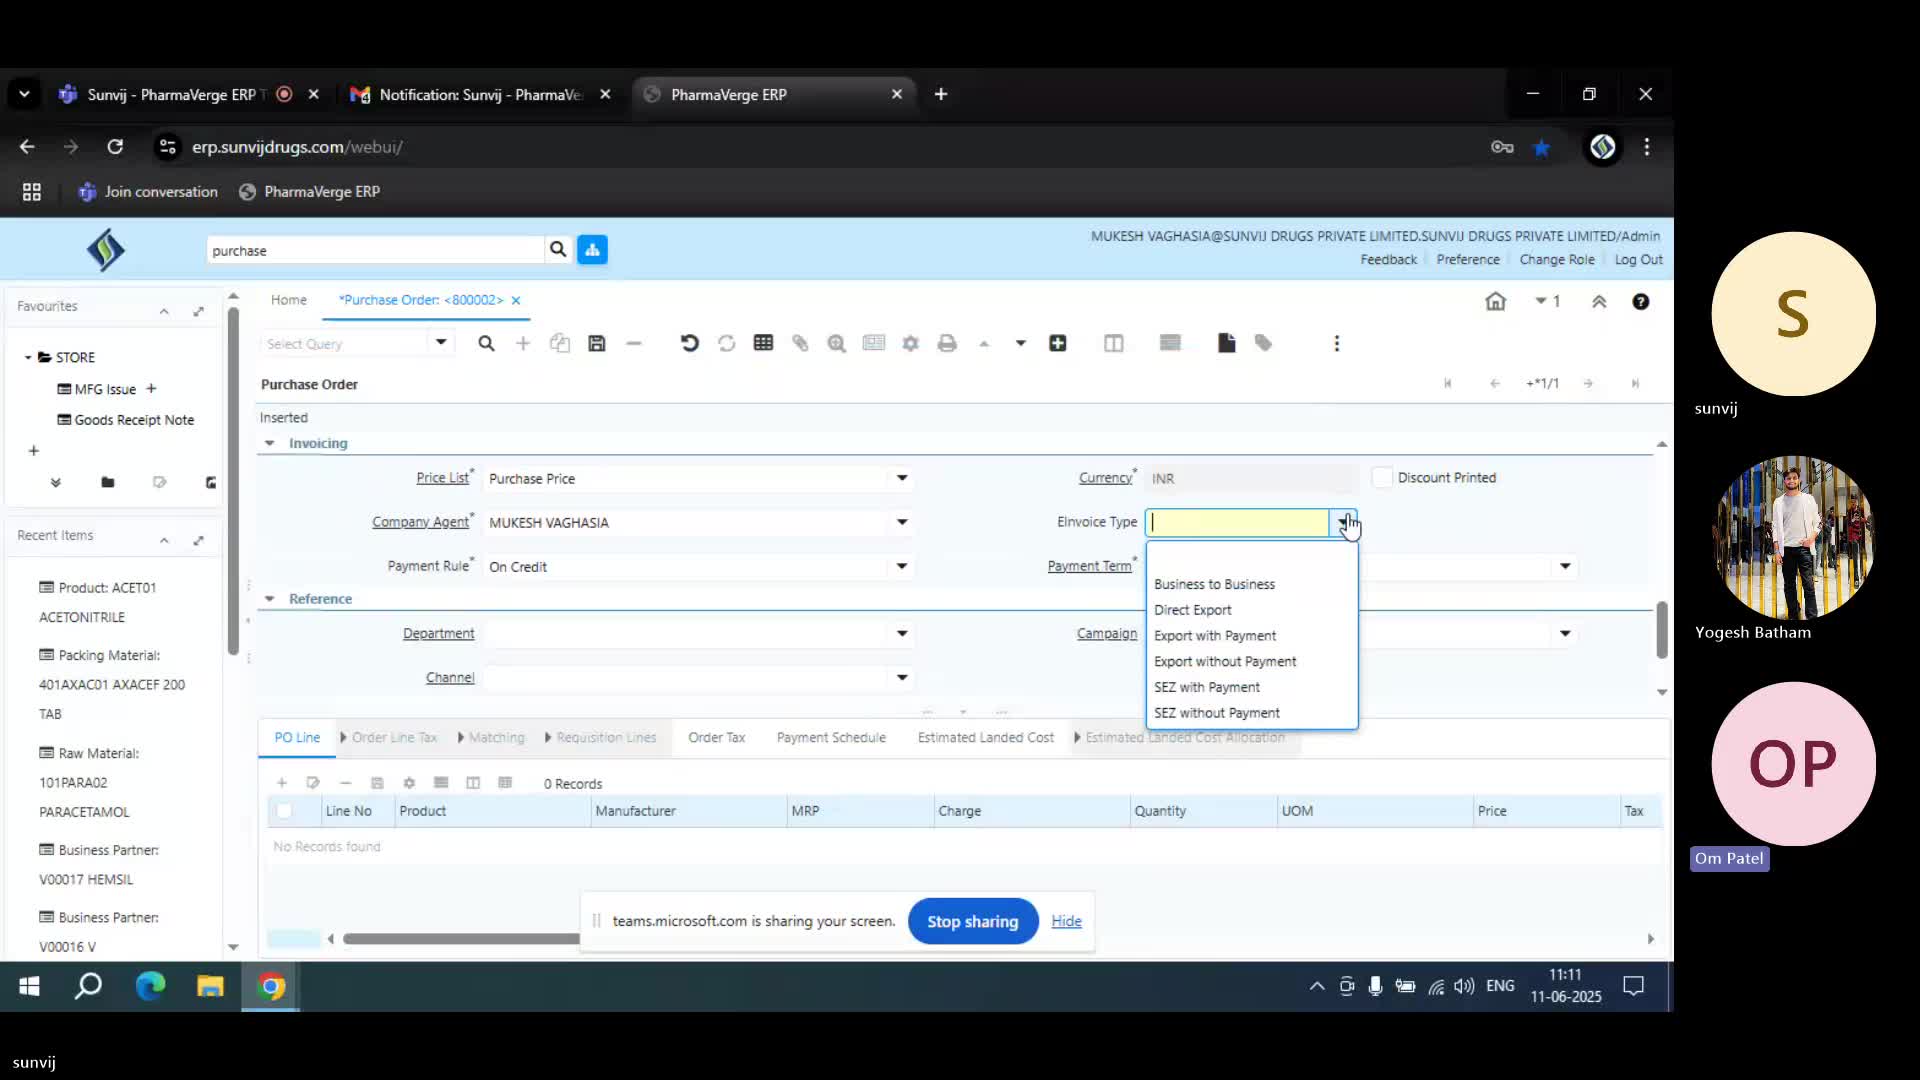
Task: Click the form's vertical scrollbar thumb
Action: [1661, 629]
